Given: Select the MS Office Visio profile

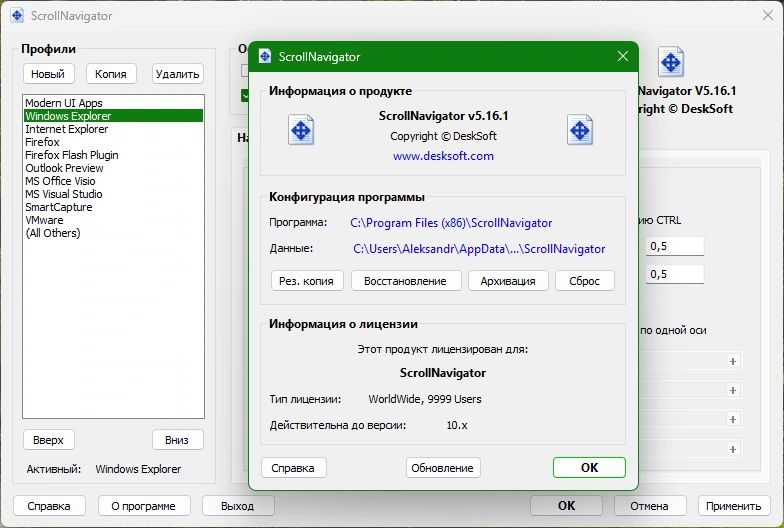Looking at the screenshot, I should 114,181.
